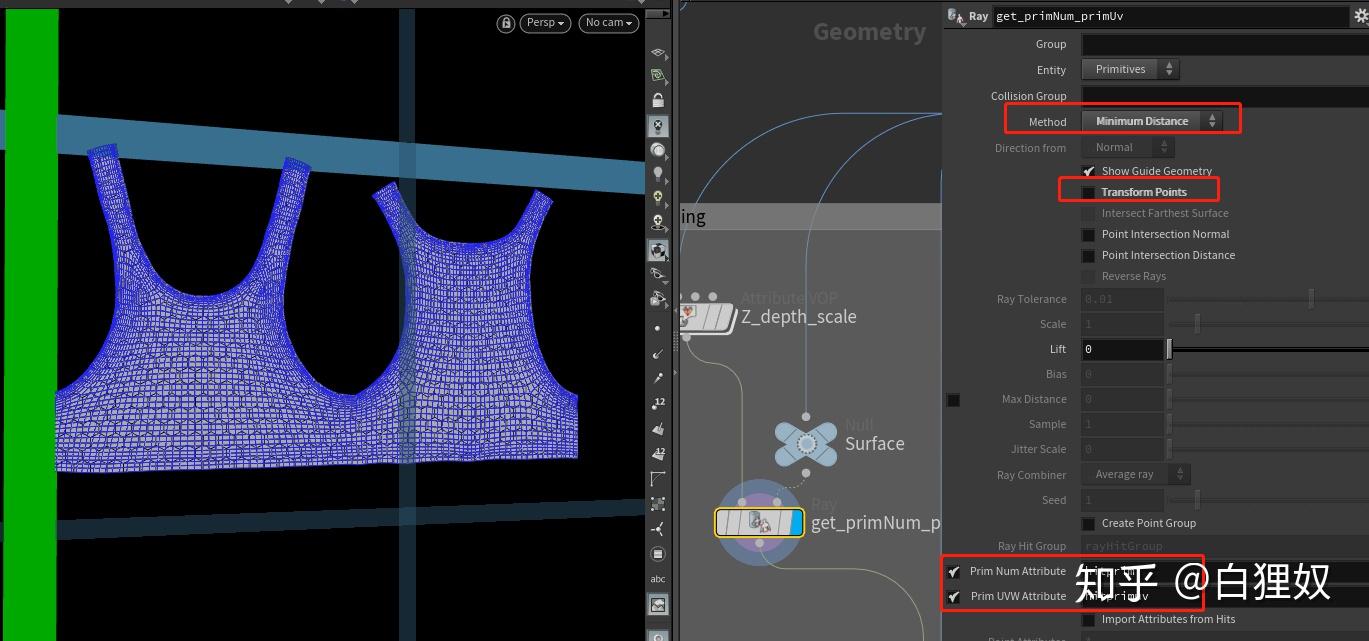Toggle the display primitive numbers icon
Screen dimensions: 1369x641
coord(658,454)
